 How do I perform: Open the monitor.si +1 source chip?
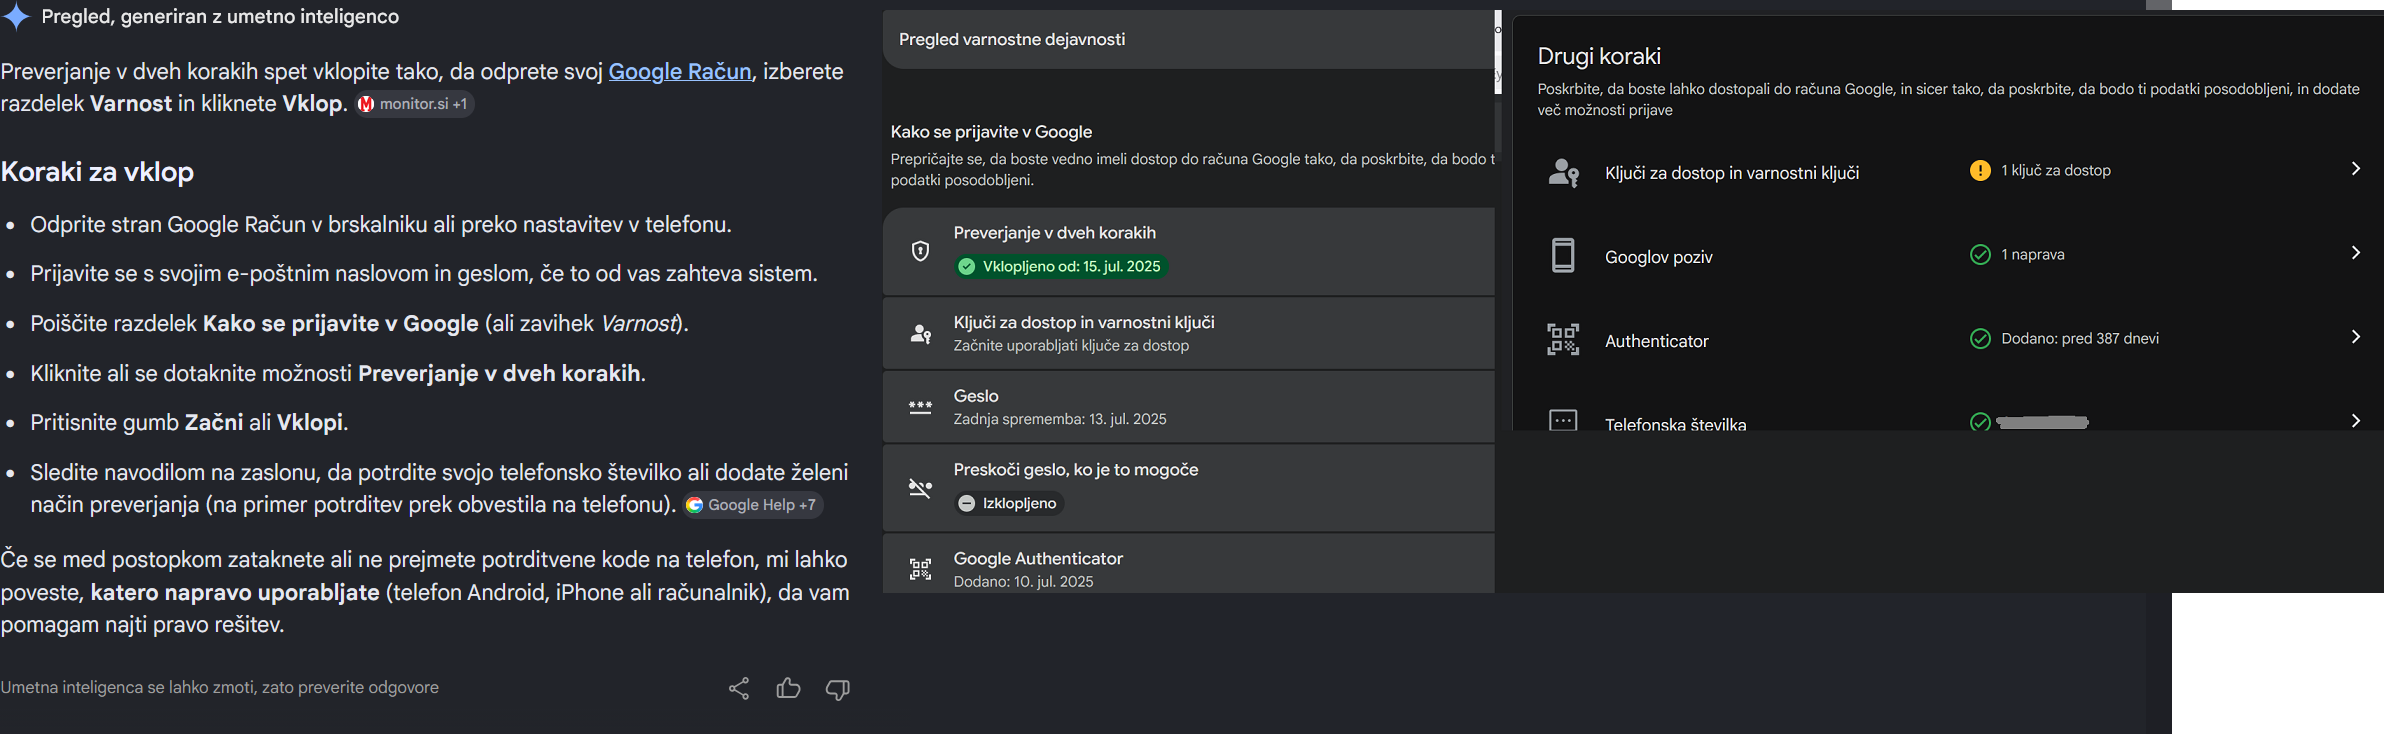414,104
